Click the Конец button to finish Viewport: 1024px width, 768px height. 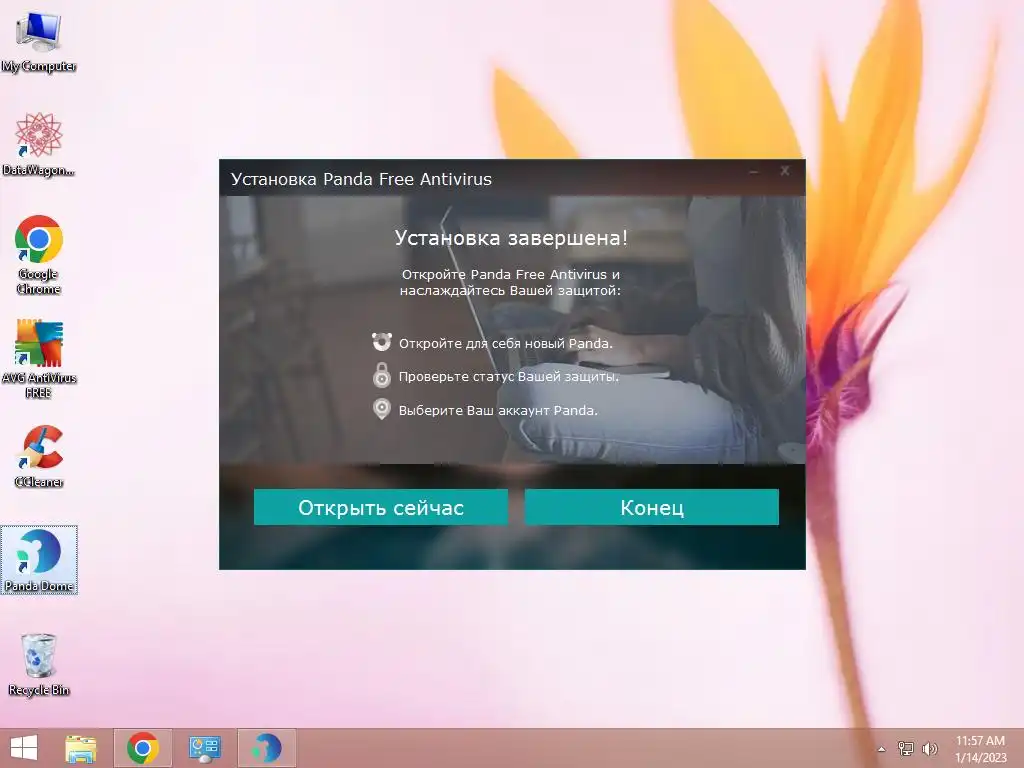pyautogui.click(x=652, y=507)
